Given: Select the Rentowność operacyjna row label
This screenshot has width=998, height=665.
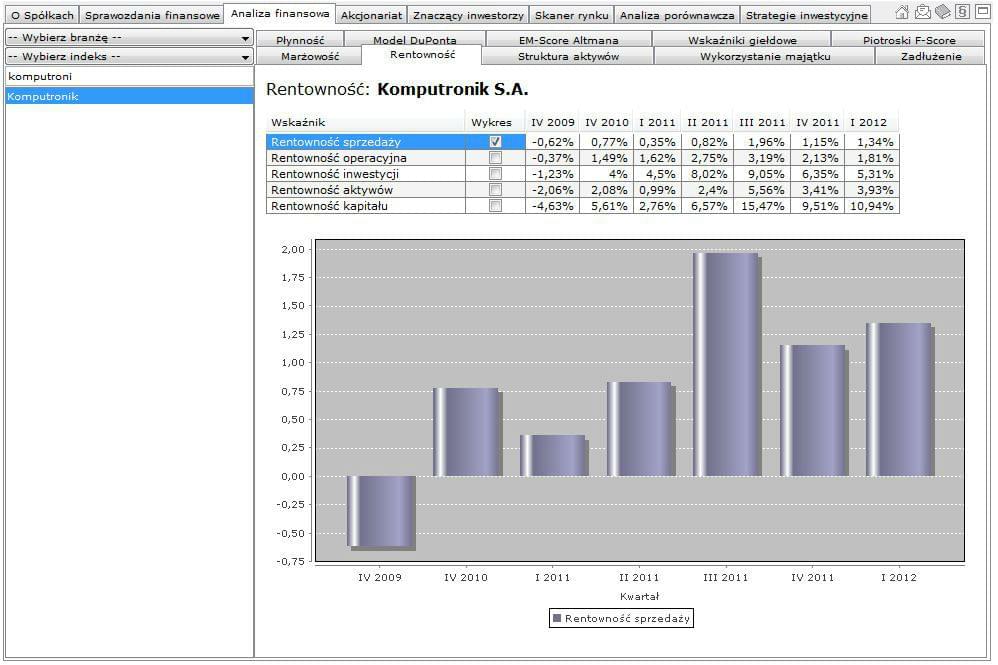Looking at the screenshot, I should (339, 158).
